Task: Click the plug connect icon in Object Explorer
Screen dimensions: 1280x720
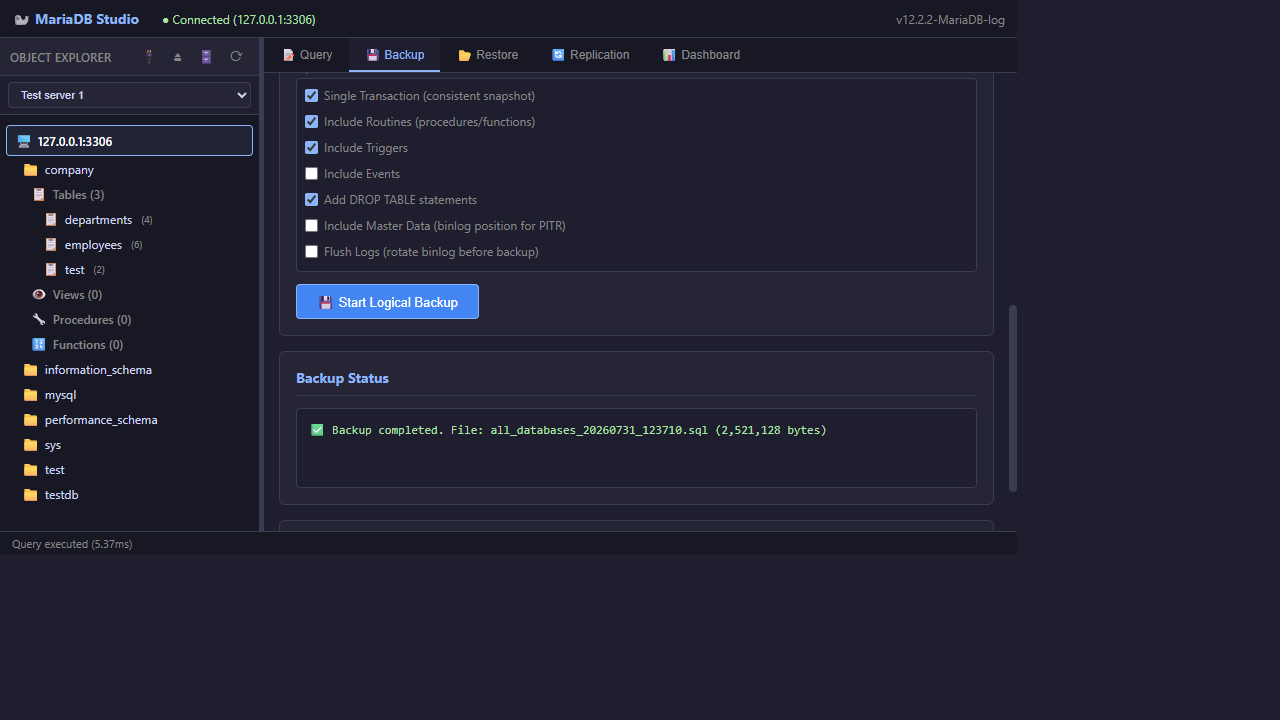Action: point(150,57)
